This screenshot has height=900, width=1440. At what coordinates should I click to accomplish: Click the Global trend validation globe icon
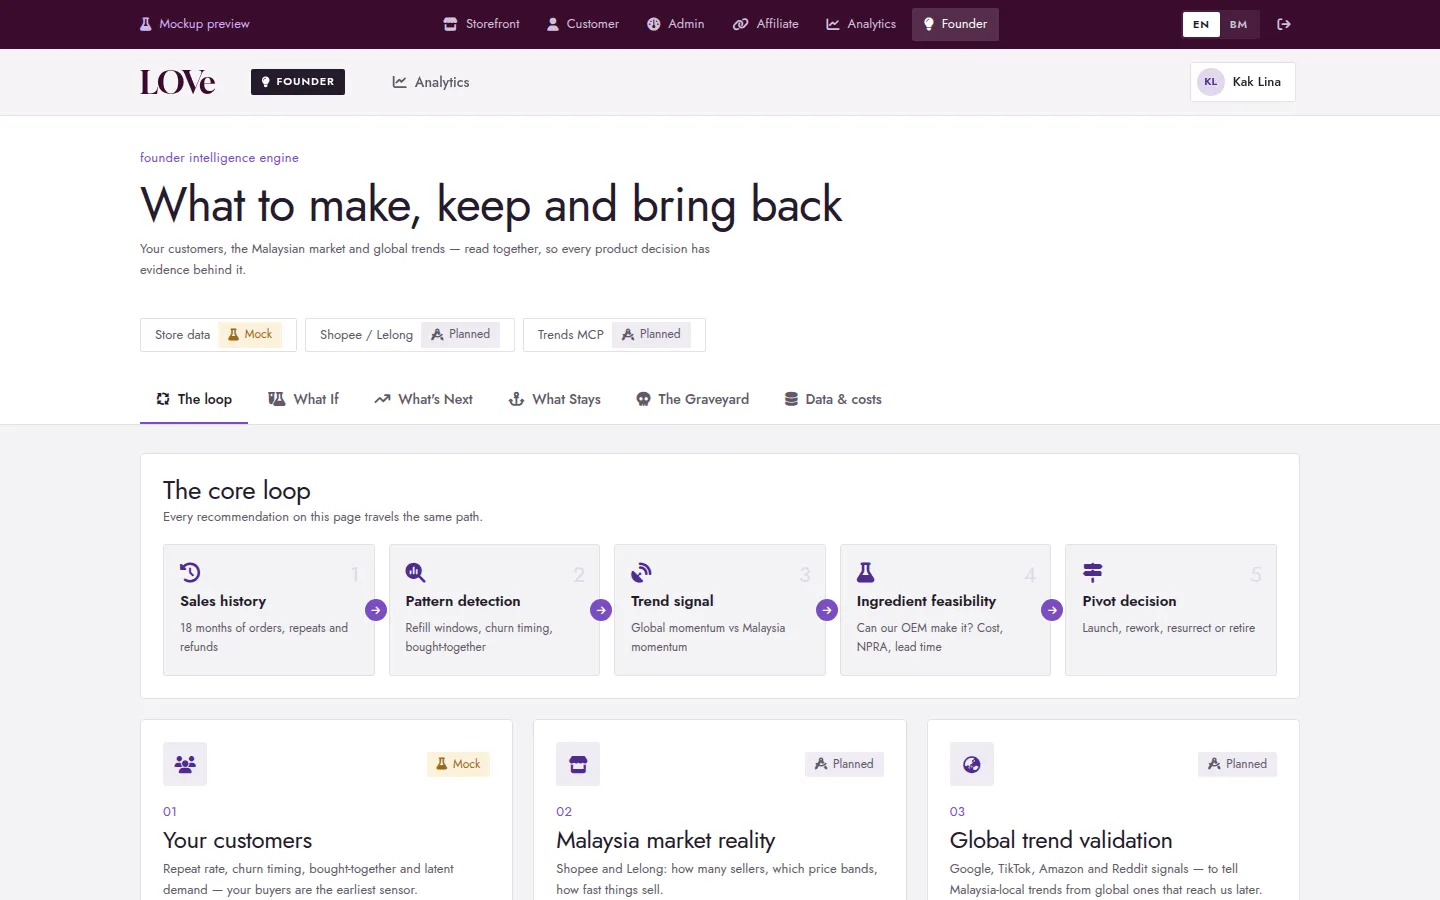pyautogui.click(x=972, y=764)
